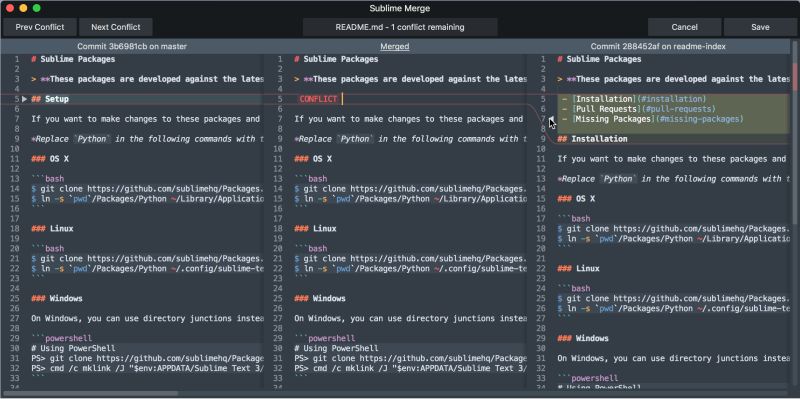Click '[Missing Packages](#missing-packages)' line in right pane

click(x=653, y=119)
